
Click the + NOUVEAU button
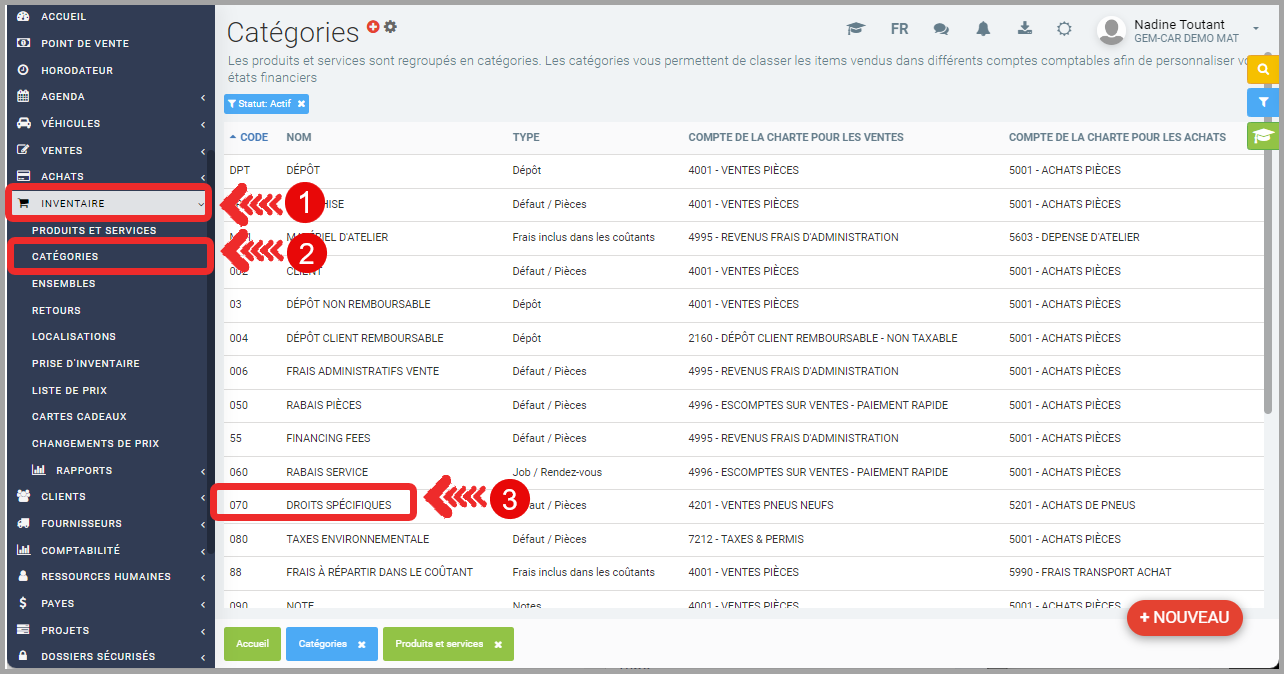pos(1184,618)
